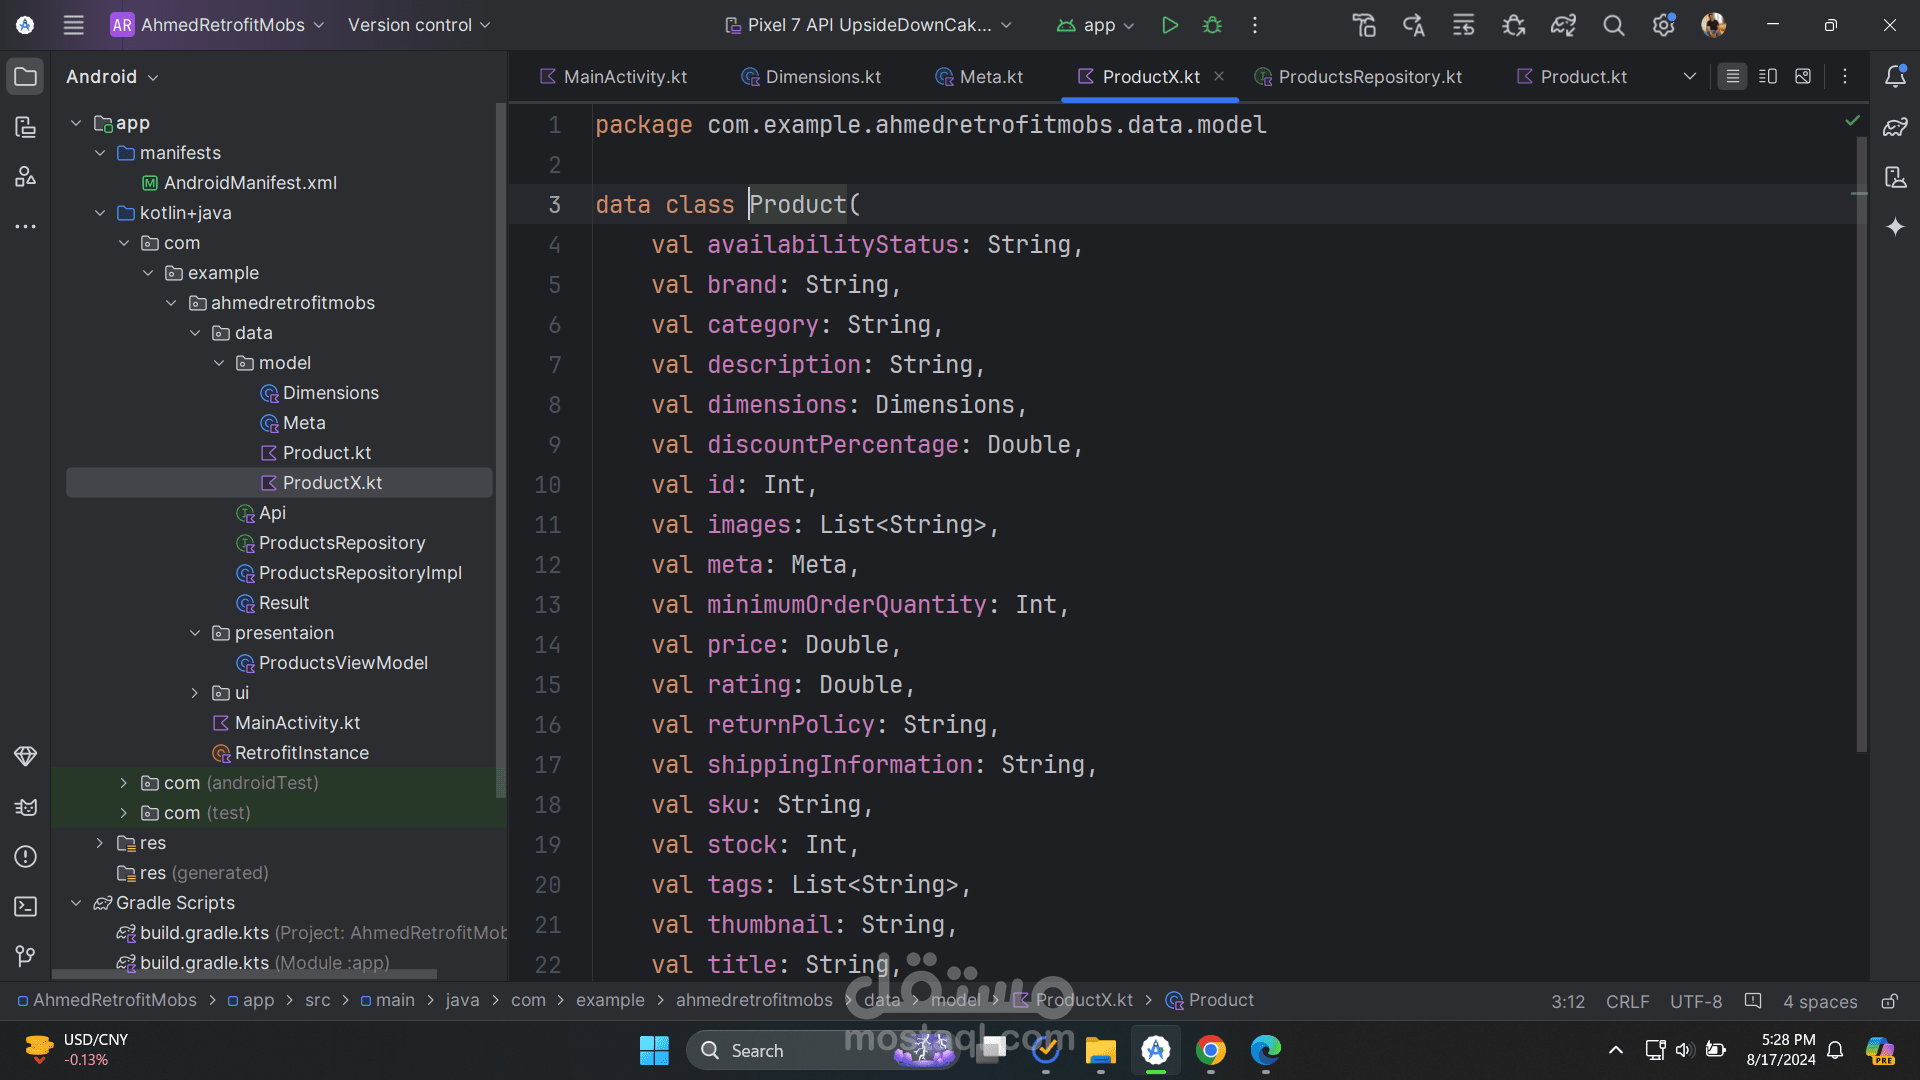Run the app with the green play button

(1169, 25)
